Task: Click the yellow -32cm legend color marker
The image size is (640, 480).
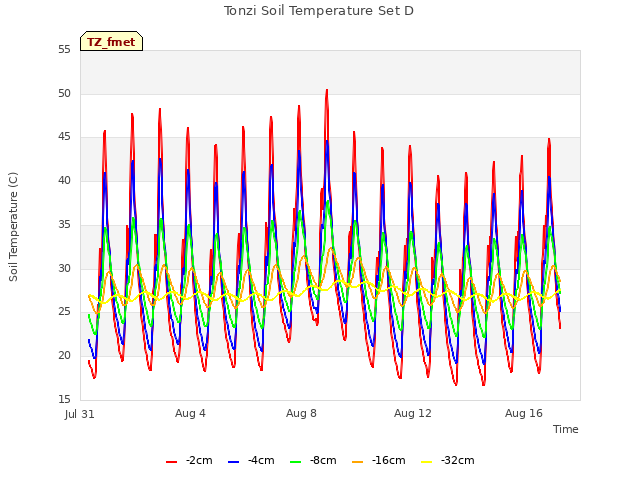Action: click(x=426, y=462)
